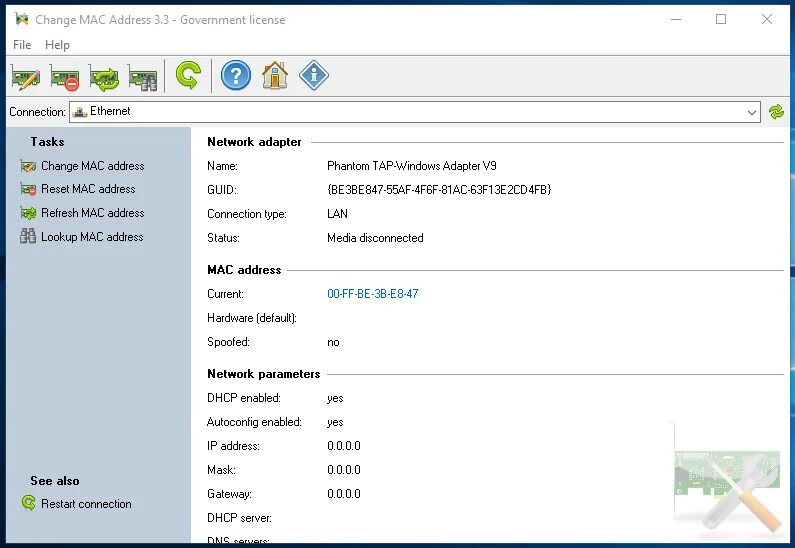Screen dimensions: 795x548
Task: Click the IP address value 0.0.0.0
Action: [x=344, y=446]
